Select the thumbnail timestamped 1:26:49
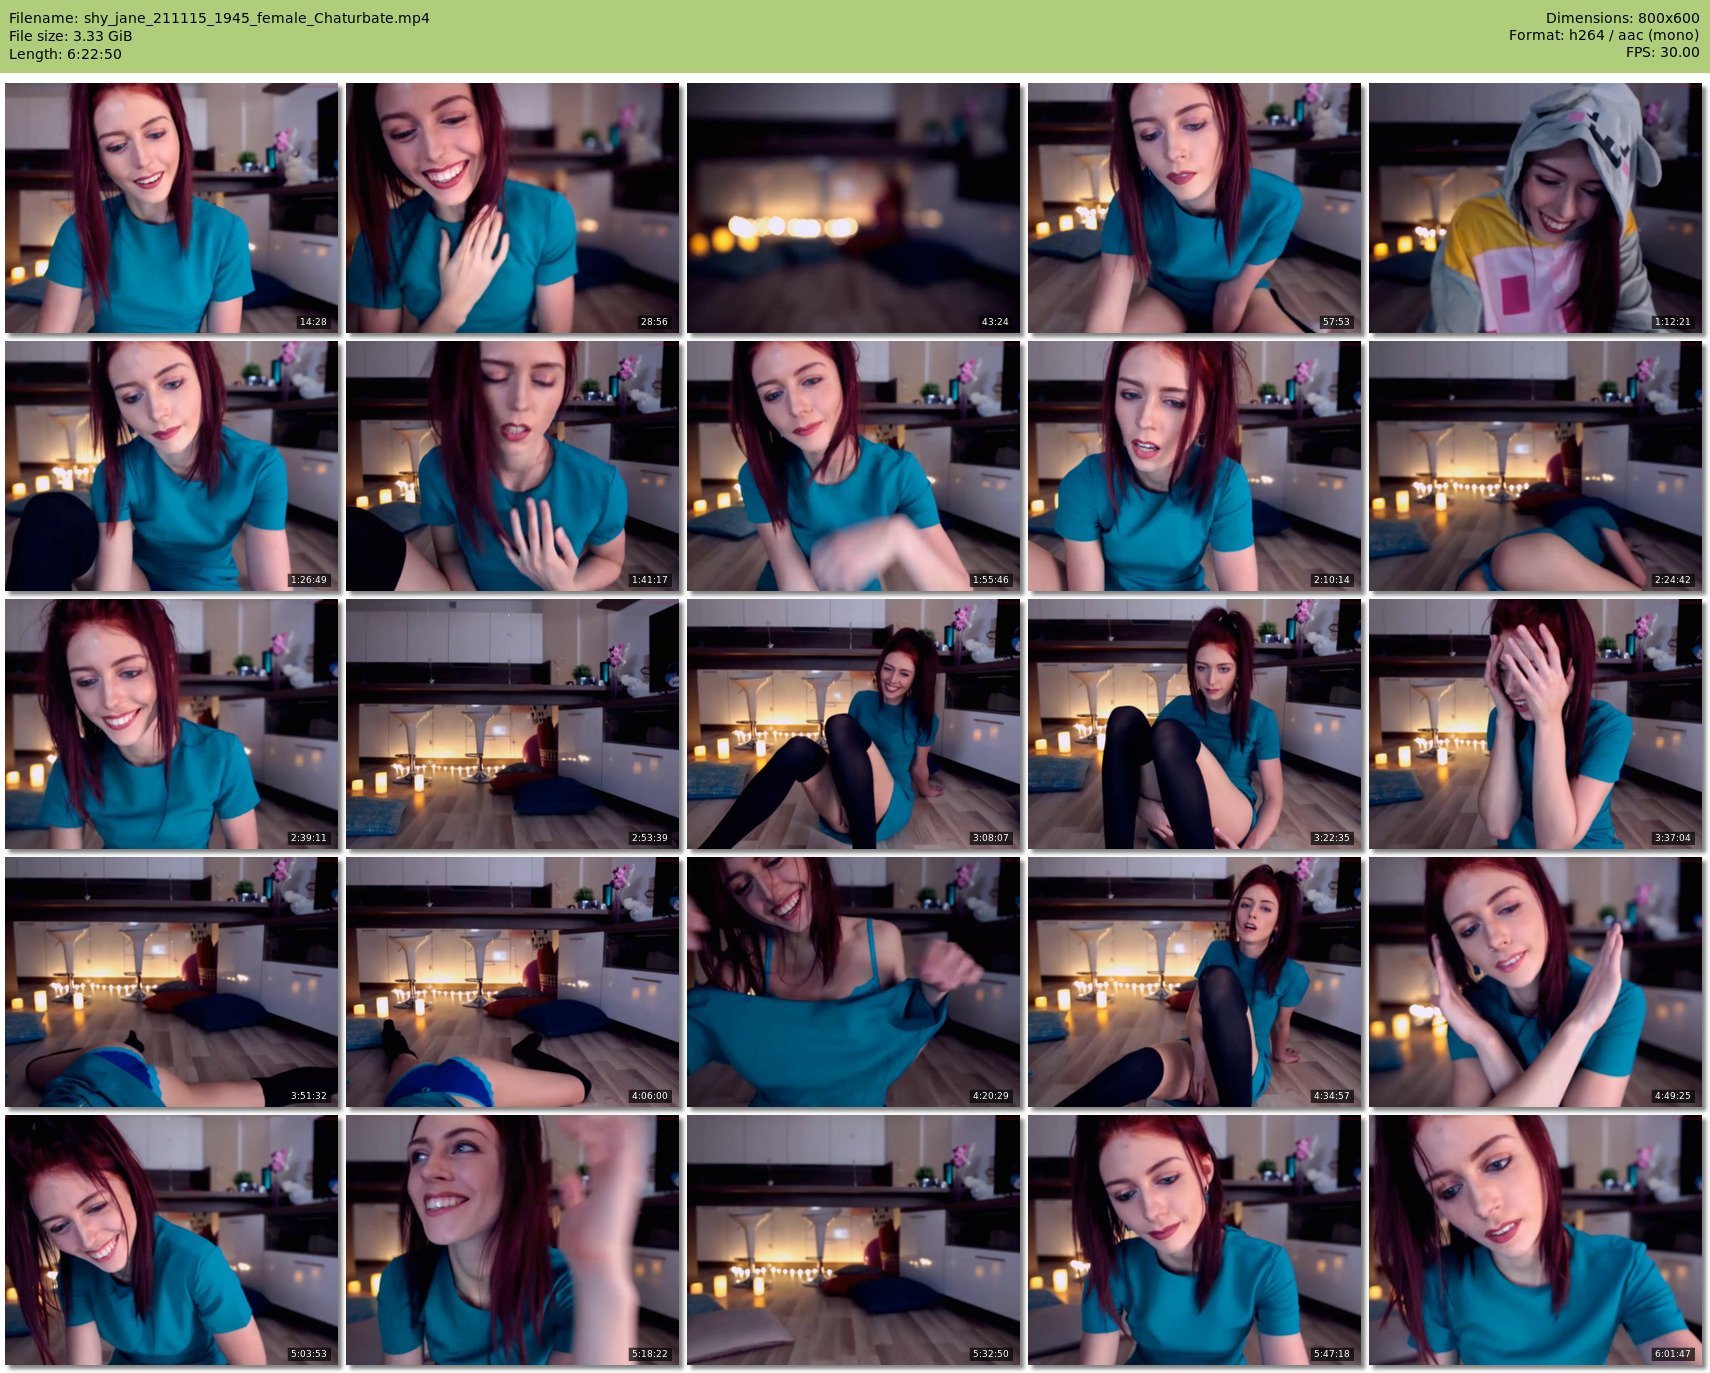1710x1373 pixels. [171, 466]
